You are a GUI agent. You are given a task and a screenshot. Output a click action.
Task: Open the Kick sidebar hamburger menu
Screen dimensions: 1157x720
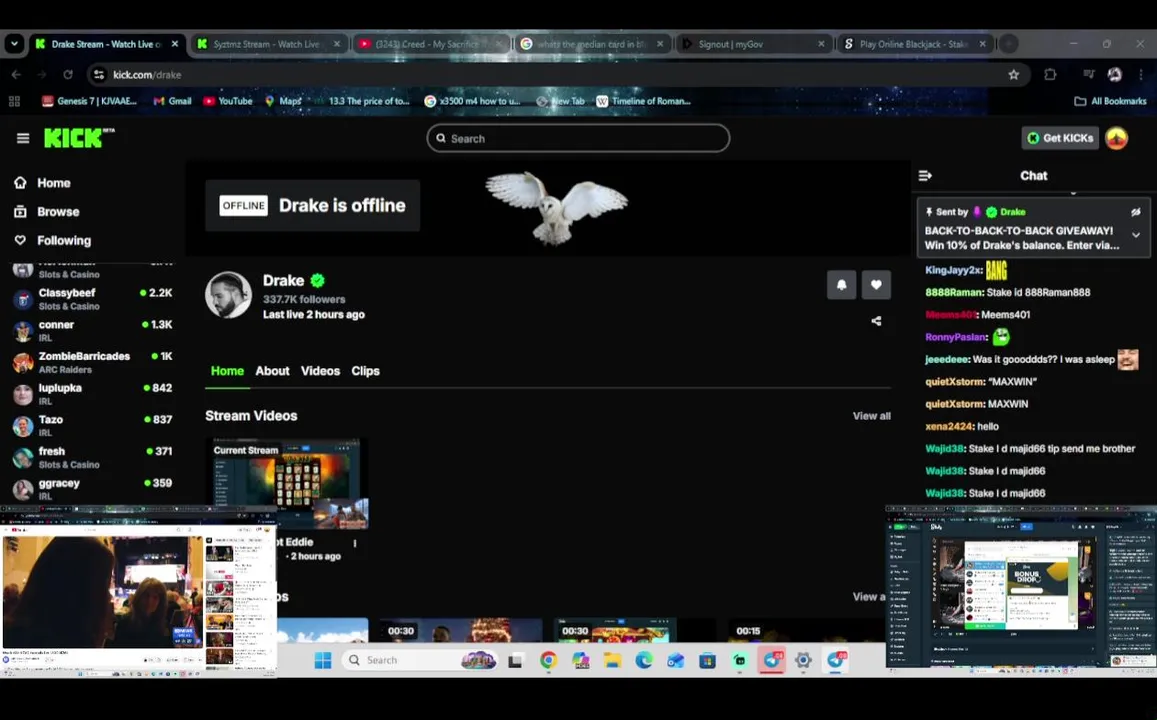pyautogui.click(x=23, y=138)
